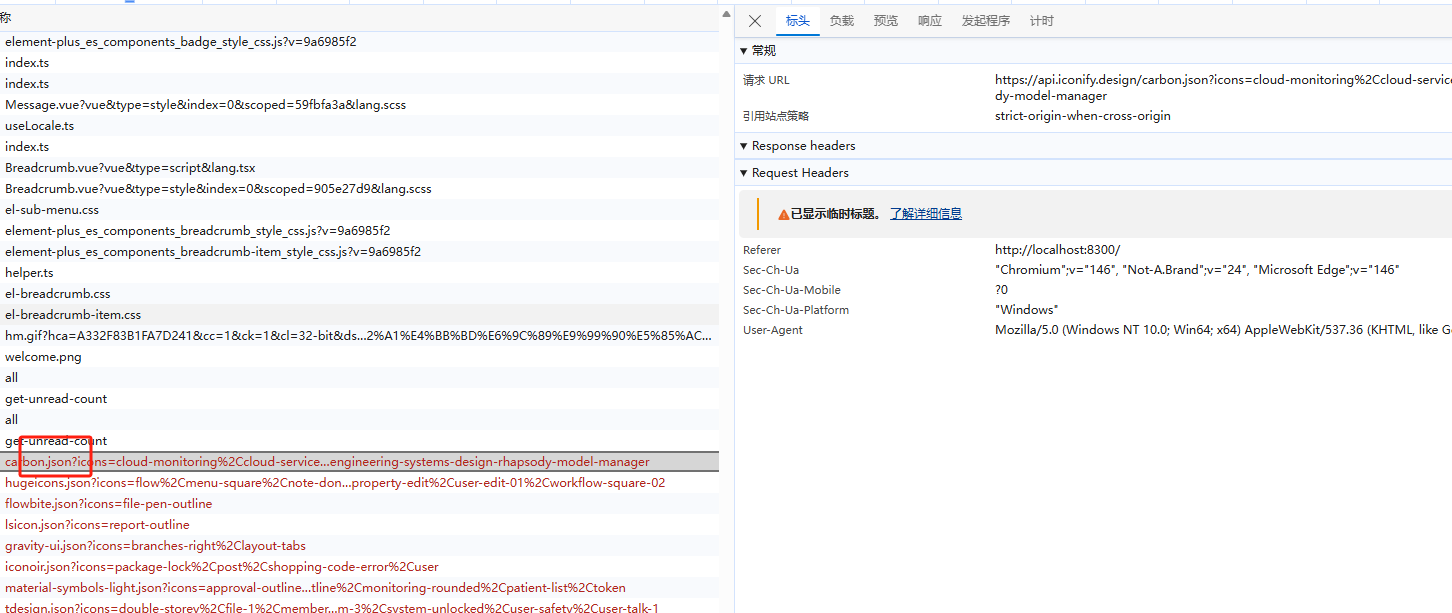Select the 发起程序 tab
The image size is (1452, 613).
986,21
